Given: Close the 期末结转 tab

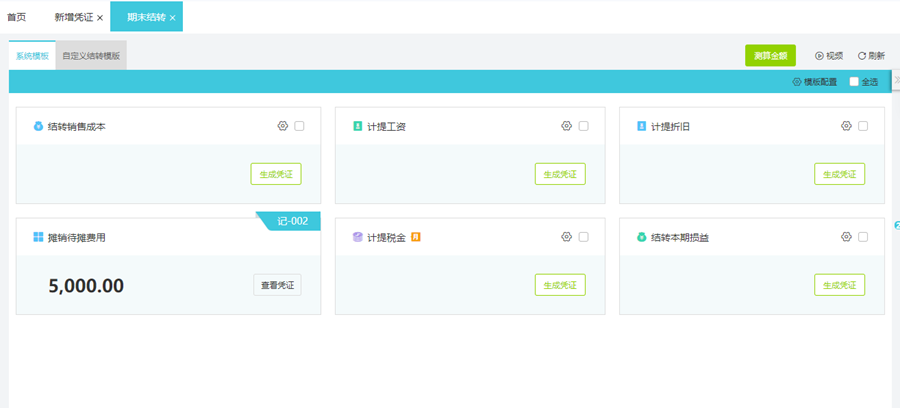Looking at the screenshot, I should click(173, 18).
